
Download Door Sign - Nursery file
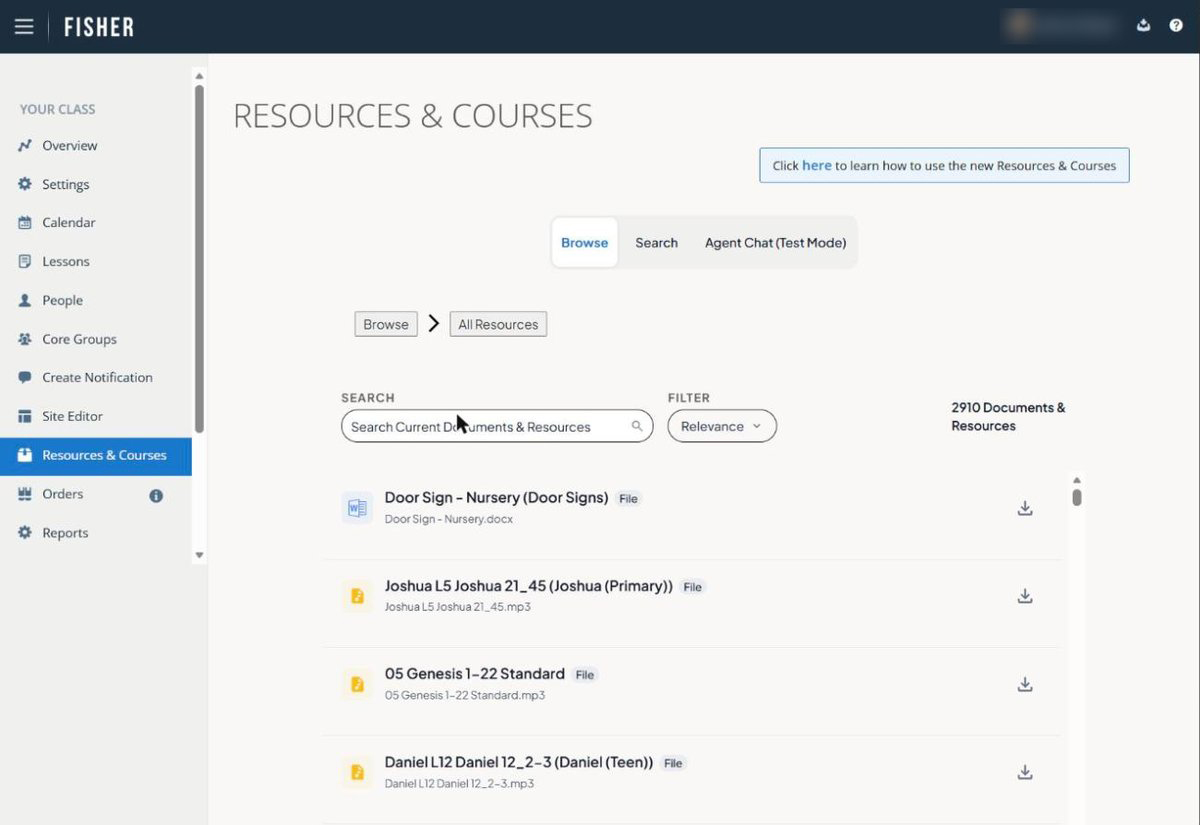coord(1025,509)
